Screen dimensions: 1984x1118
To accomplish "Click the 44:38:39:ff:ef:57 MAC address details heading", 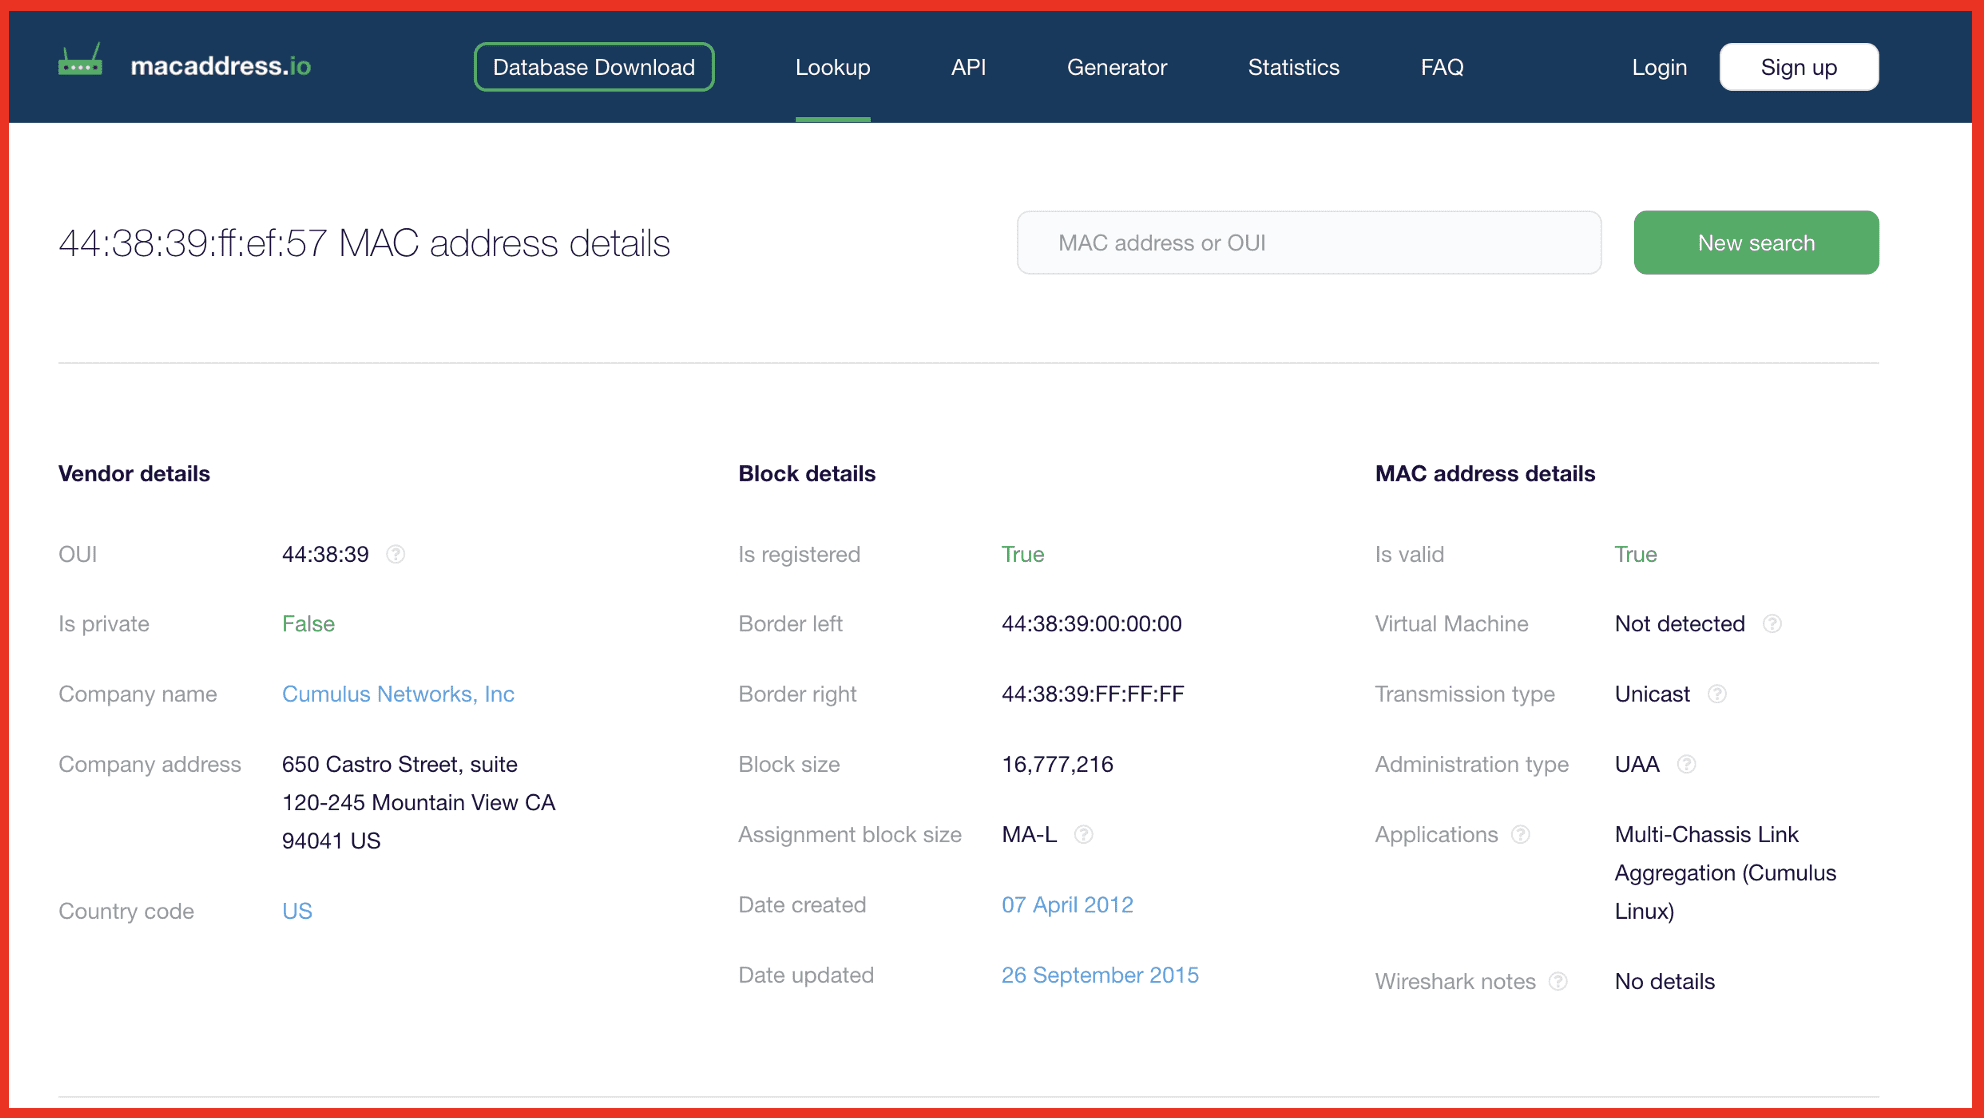I will tap(364, 243).
